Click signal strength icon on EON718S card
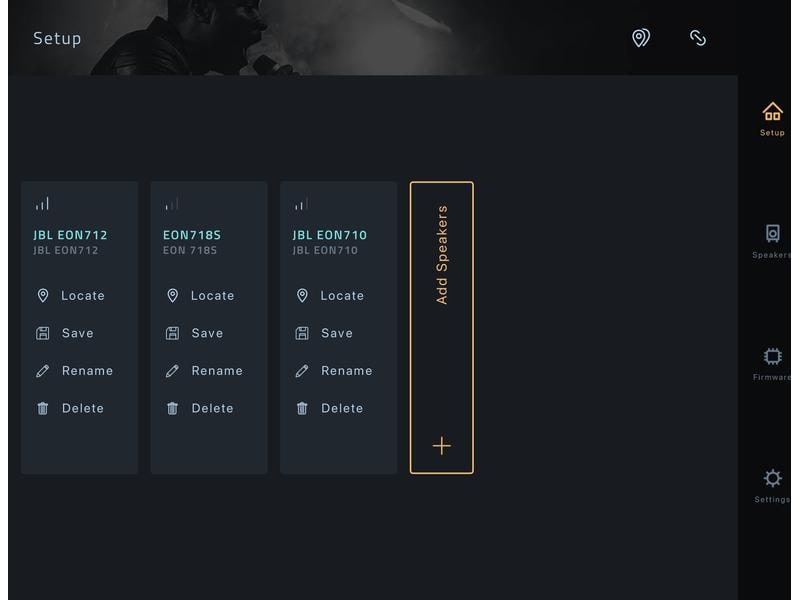Screen dimensions: 800x600 pyautogui.click(x=172, y=204)
